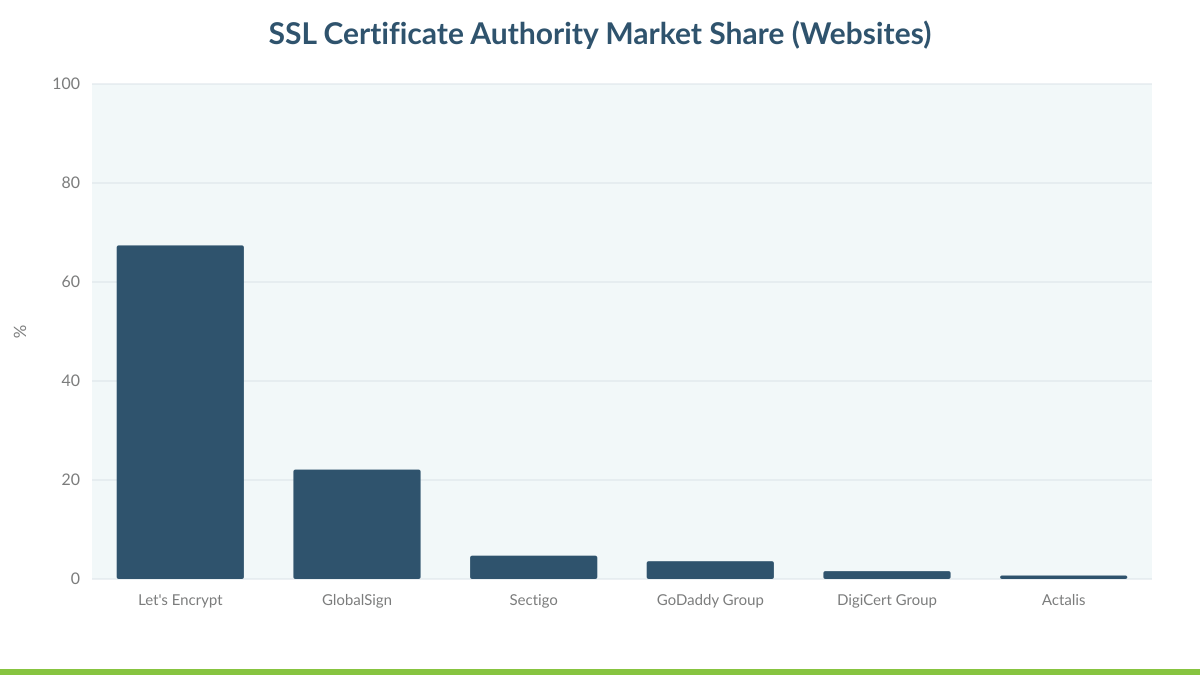Click the 'DigiCert Group' axis label

pos(887,600)
